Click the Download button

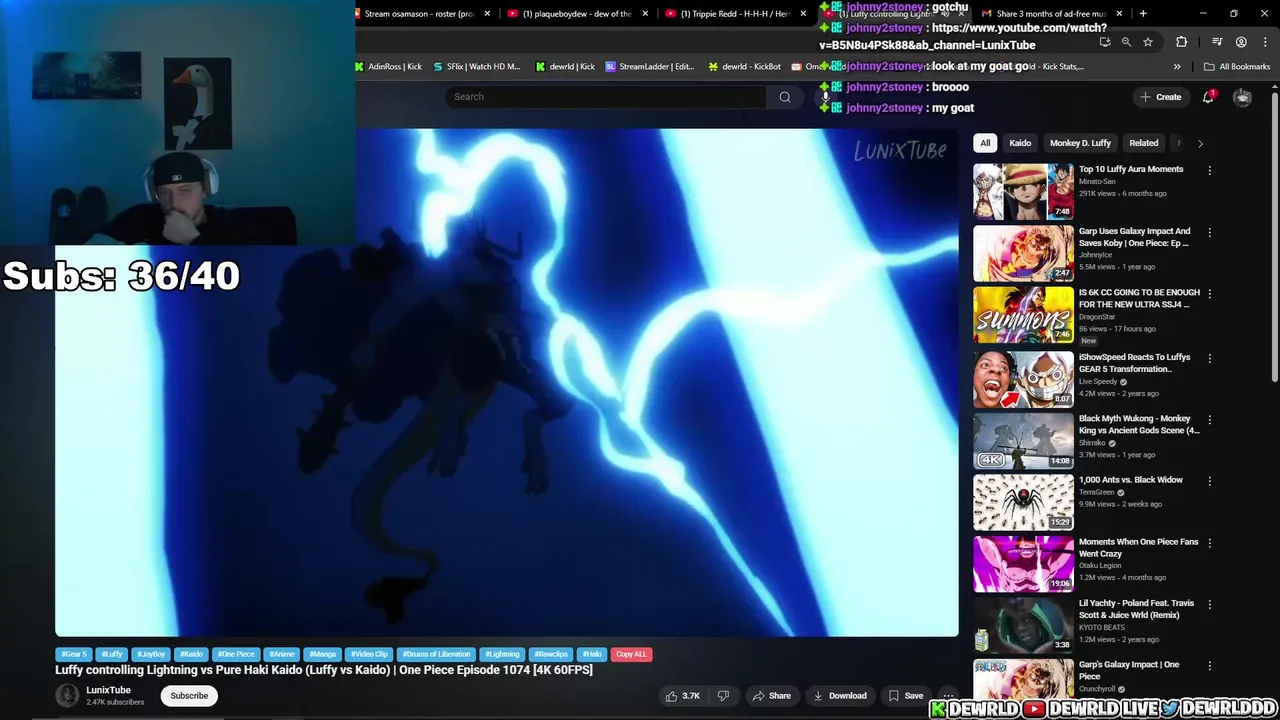click(840, 696)
